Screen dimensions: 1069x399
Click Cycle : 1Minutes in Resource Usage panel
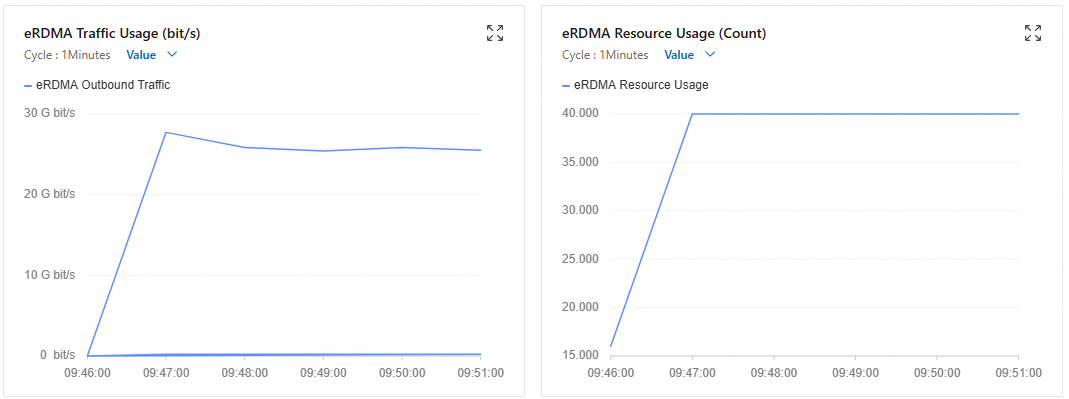click(605, 55)
